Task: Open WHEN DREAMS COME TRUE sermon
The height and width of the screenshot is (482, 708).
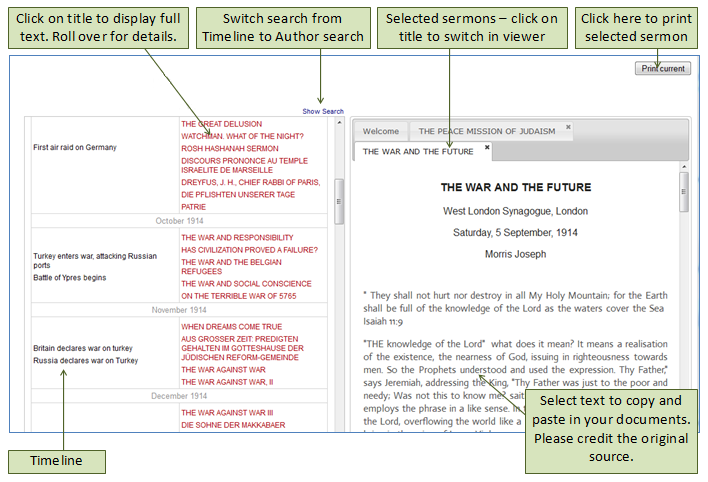Action: [x=231, y=327]
